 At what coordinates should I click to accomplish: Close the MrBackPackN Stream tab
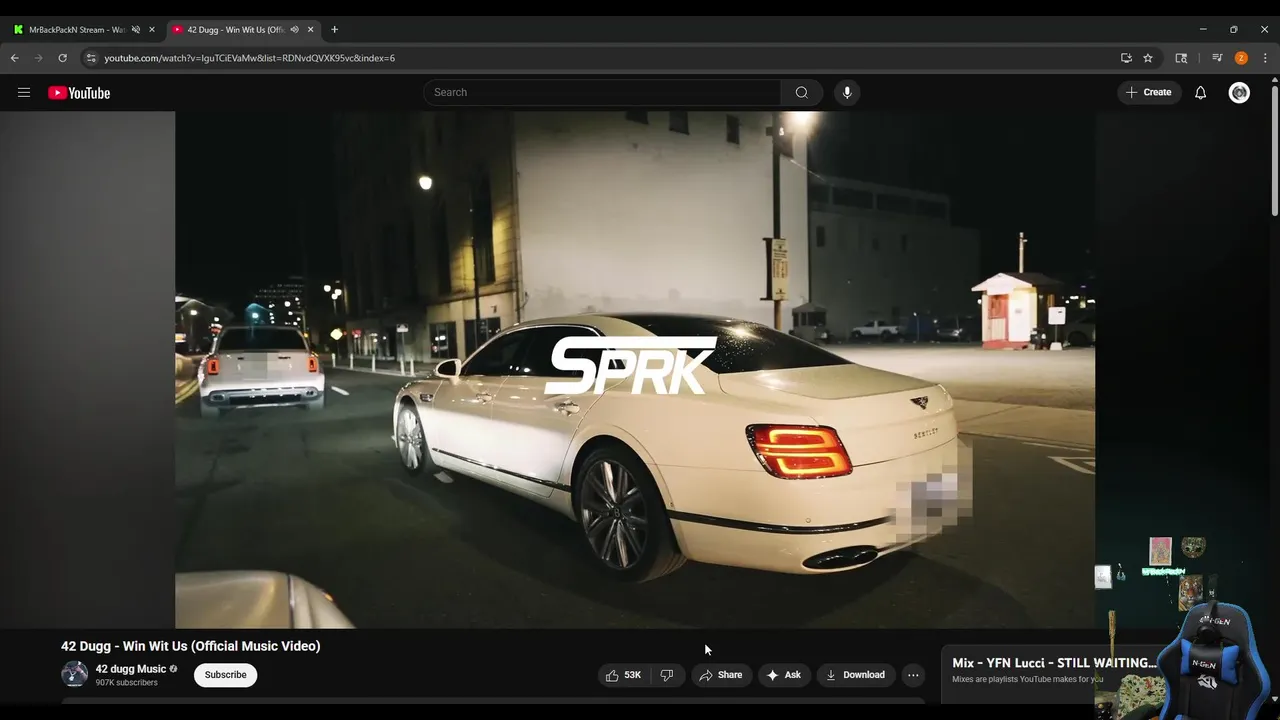click(152, 30)
